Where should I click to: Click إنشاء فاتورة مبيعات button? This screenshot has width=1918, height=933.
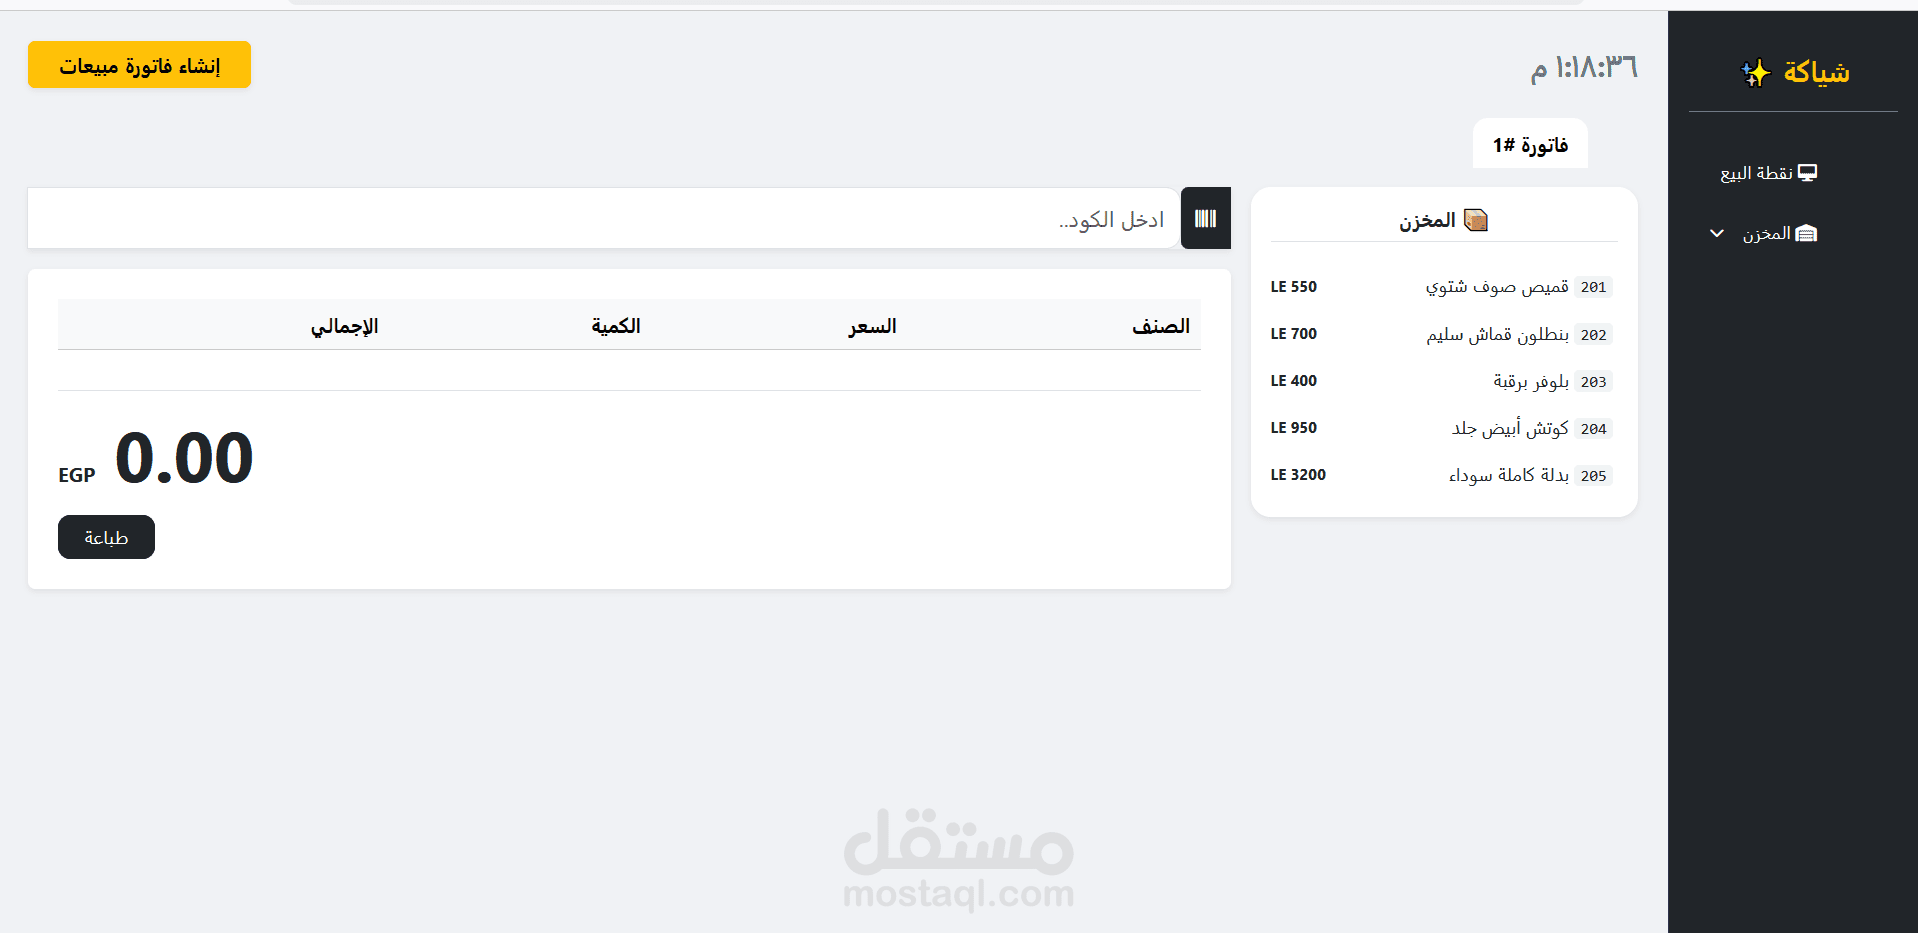[x=139, y=65]
